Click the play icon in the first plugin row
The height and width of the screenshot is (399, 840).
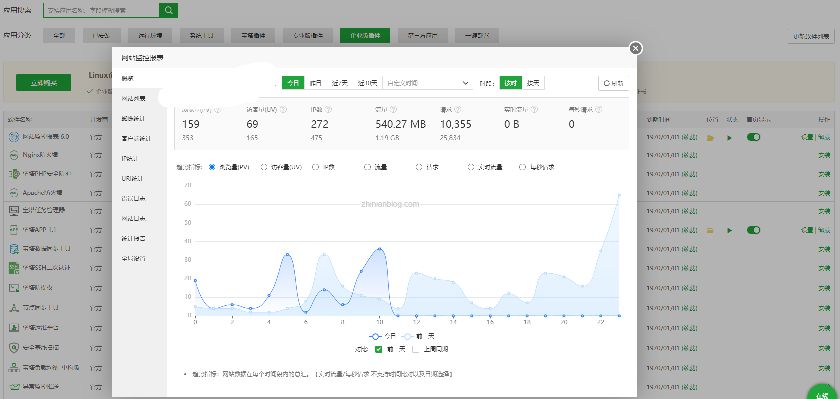[x=729, y=138]
